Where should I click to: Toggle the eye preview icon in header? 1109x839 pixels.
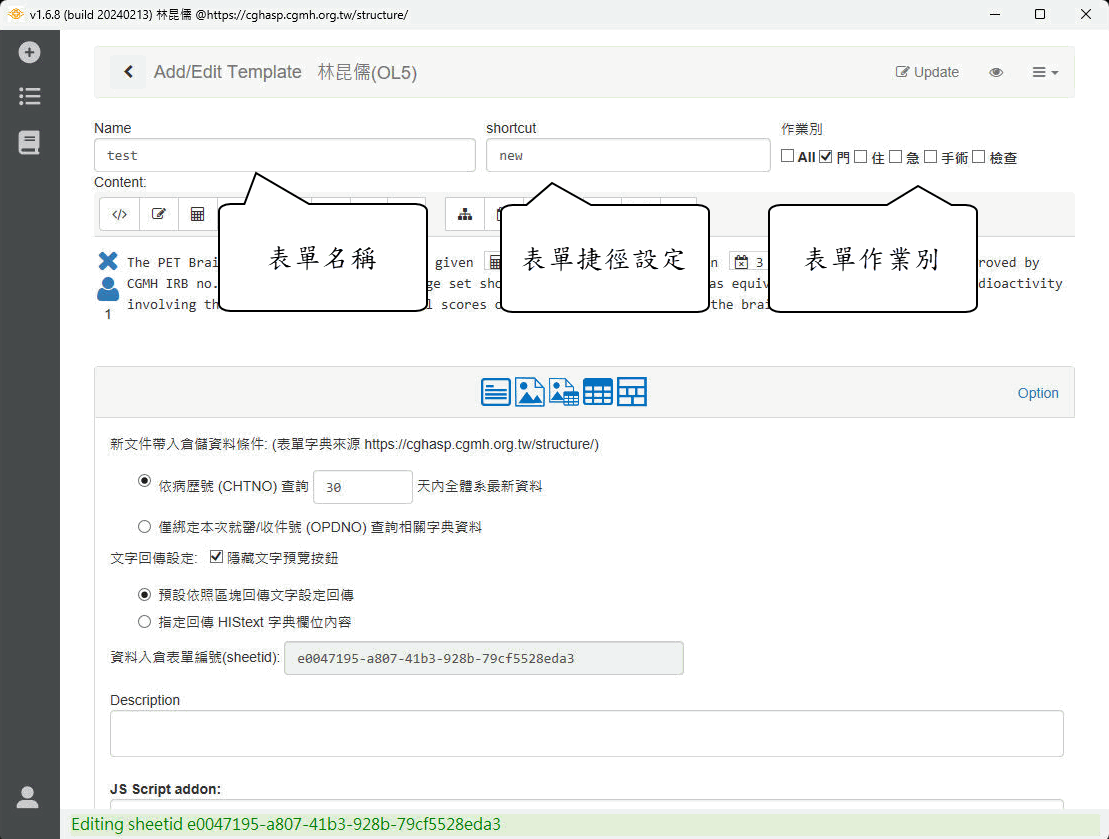pyautogui.click(x=996, y=72)
